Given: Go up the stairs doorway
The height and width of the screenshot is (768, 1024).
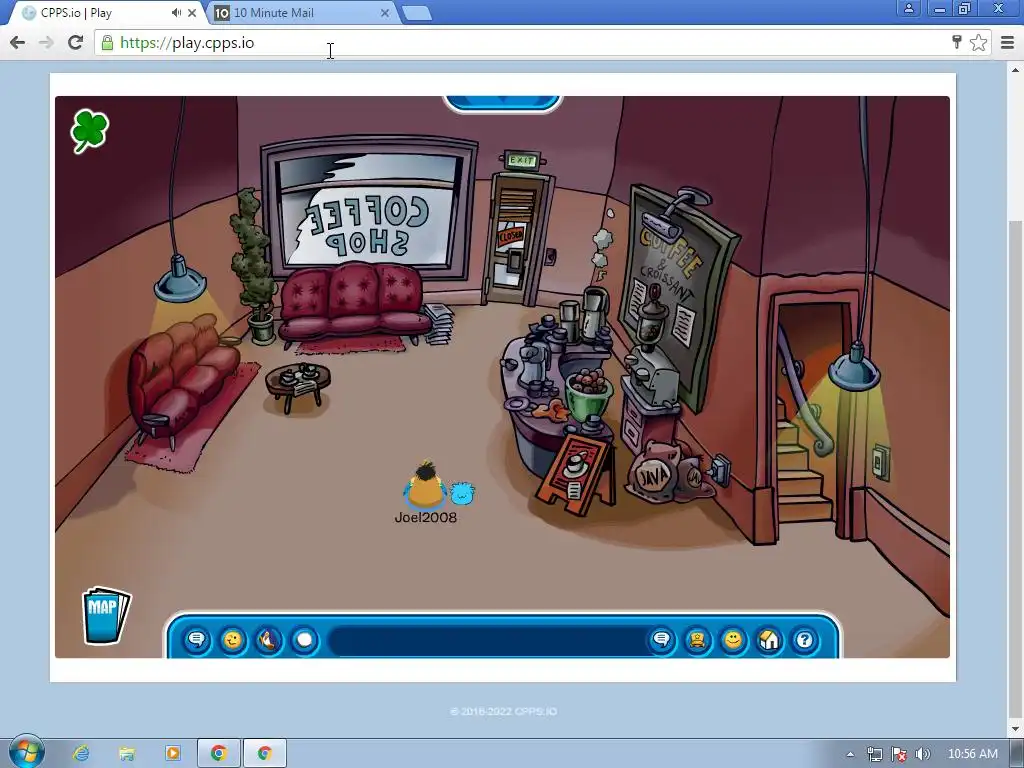Looking at the screenshot, I should pos(810,418).
